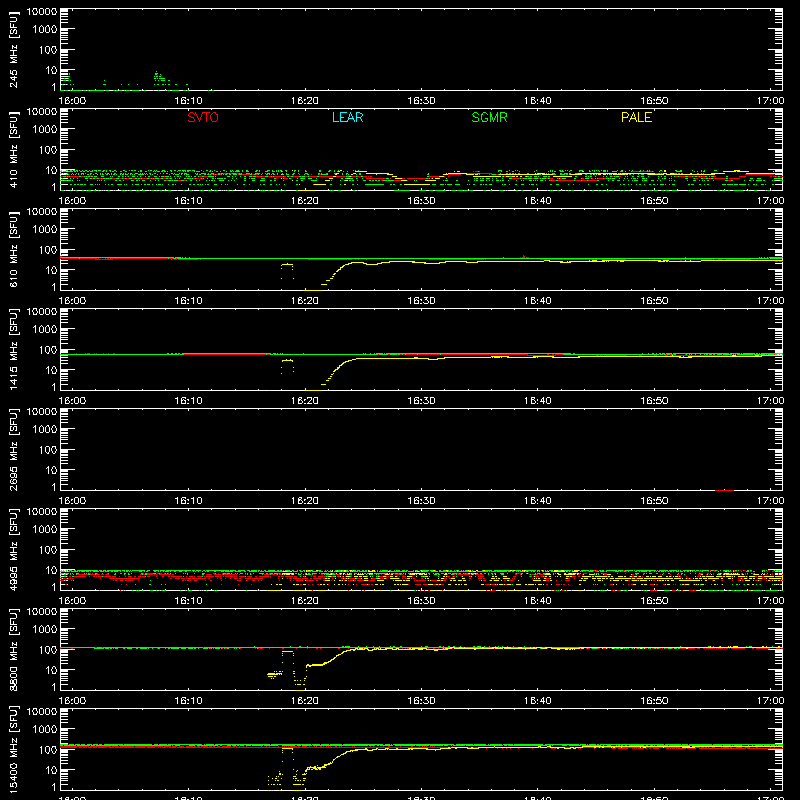800x800 pixels.
Task: Click the 10000 tick of the 245 MHz panel
Action: [x=42, y=12]
